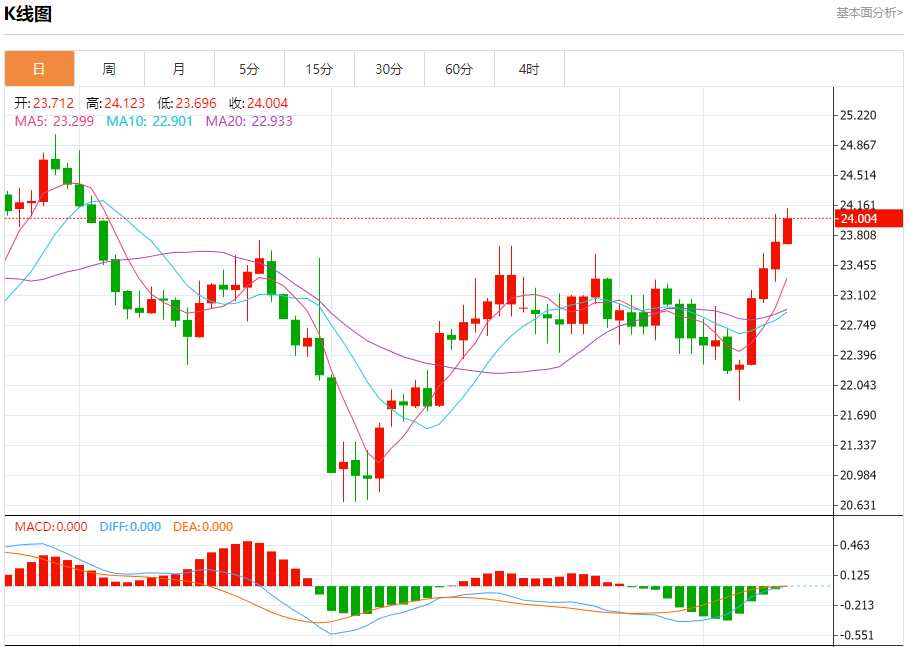Screen dimensions: 914x647
Task: Open the 月 monthly chart tab
Action: click(x=179, y=69)
